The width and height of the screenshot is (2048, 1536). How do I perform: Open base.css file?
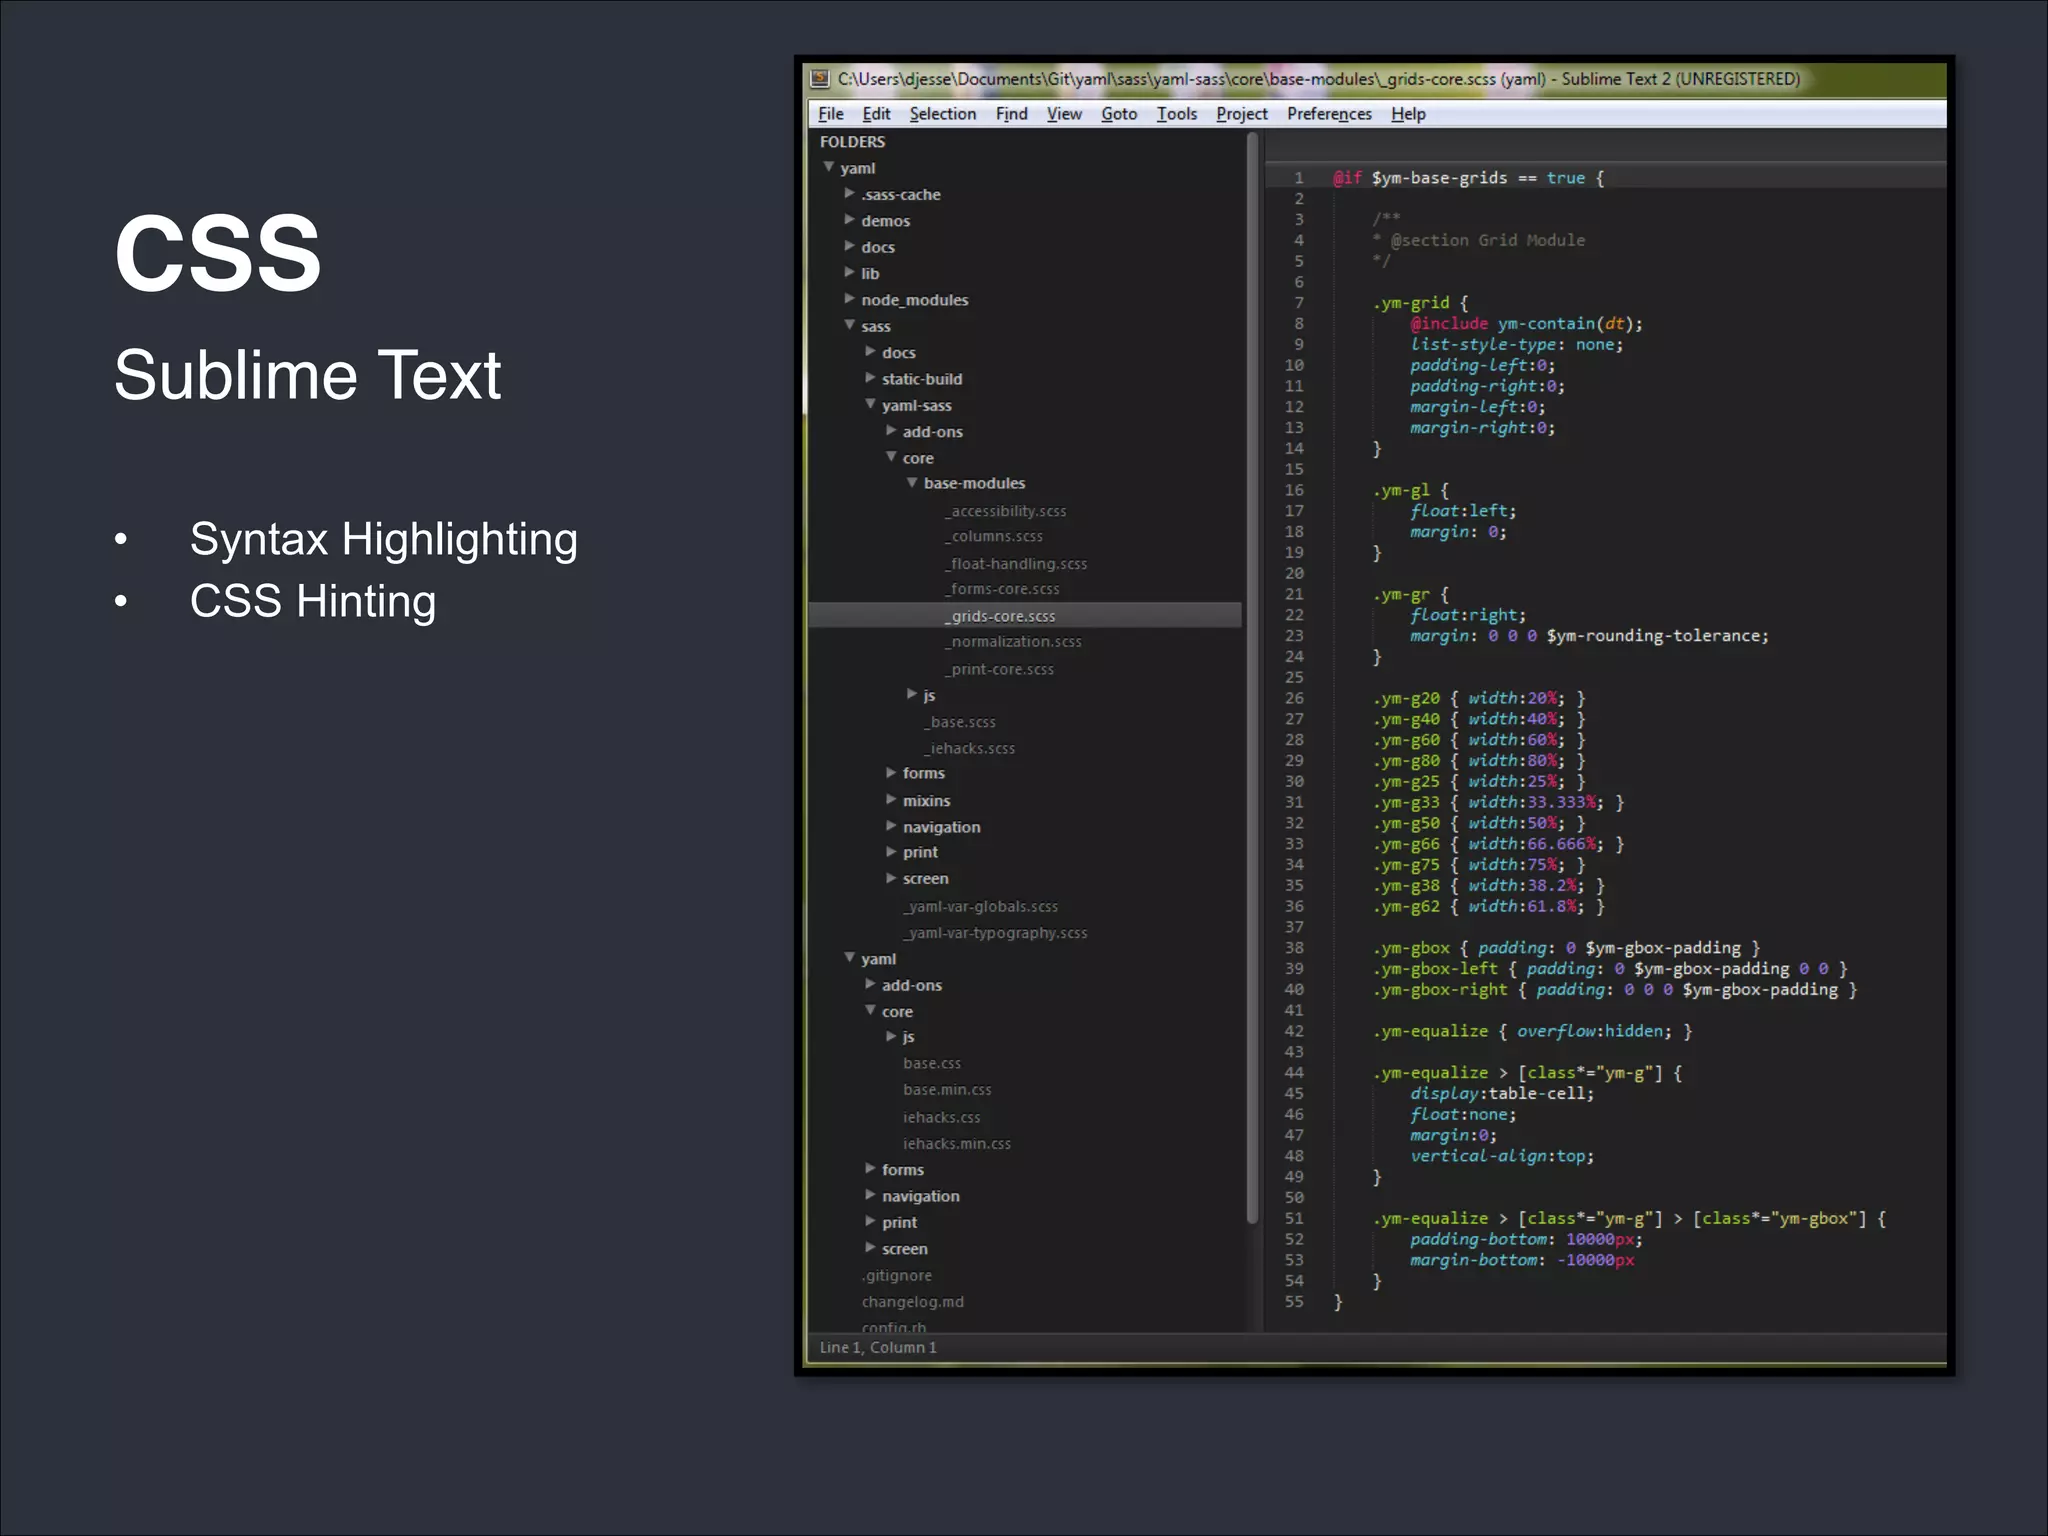[932, 1064]
